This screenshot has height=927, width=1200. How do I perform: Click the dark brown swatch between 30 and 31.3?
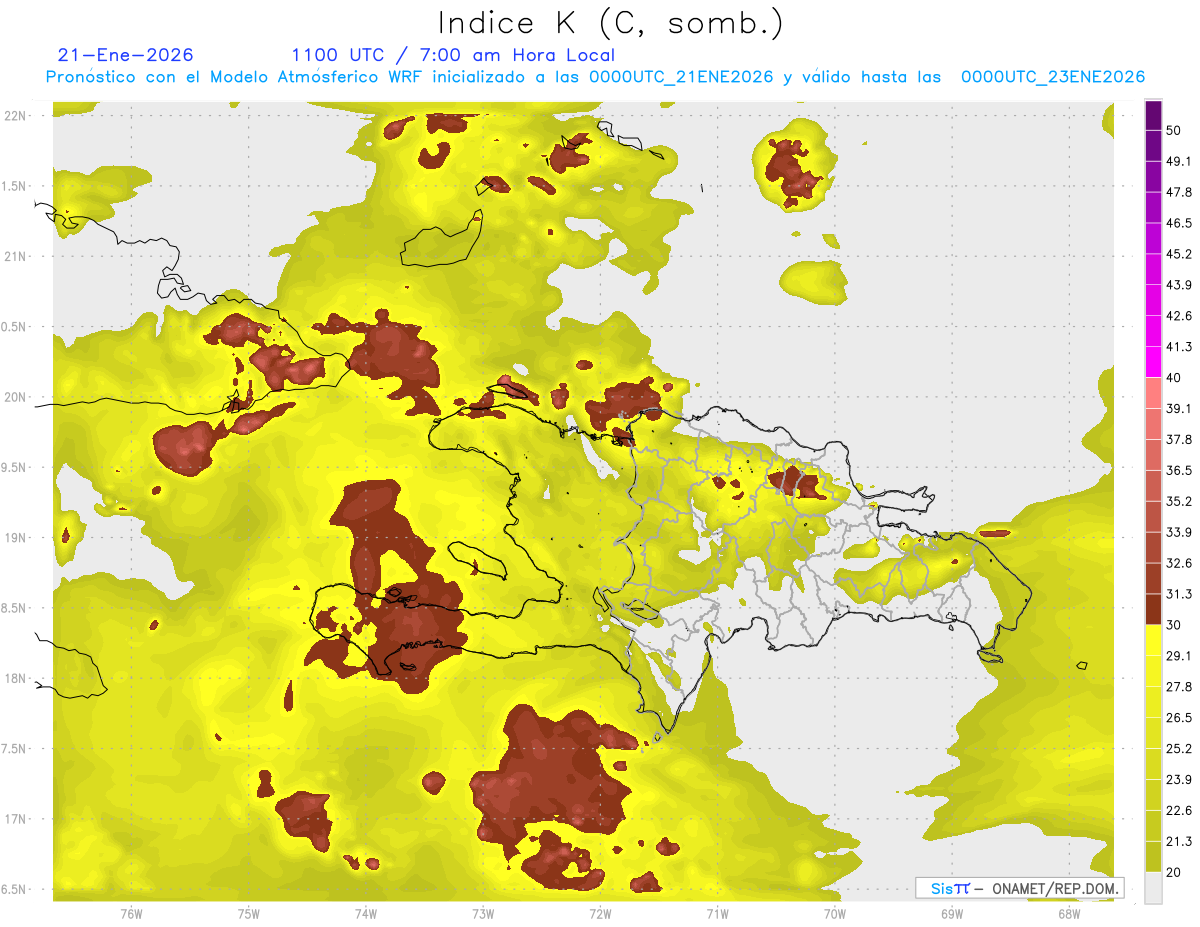(1153, 609)
